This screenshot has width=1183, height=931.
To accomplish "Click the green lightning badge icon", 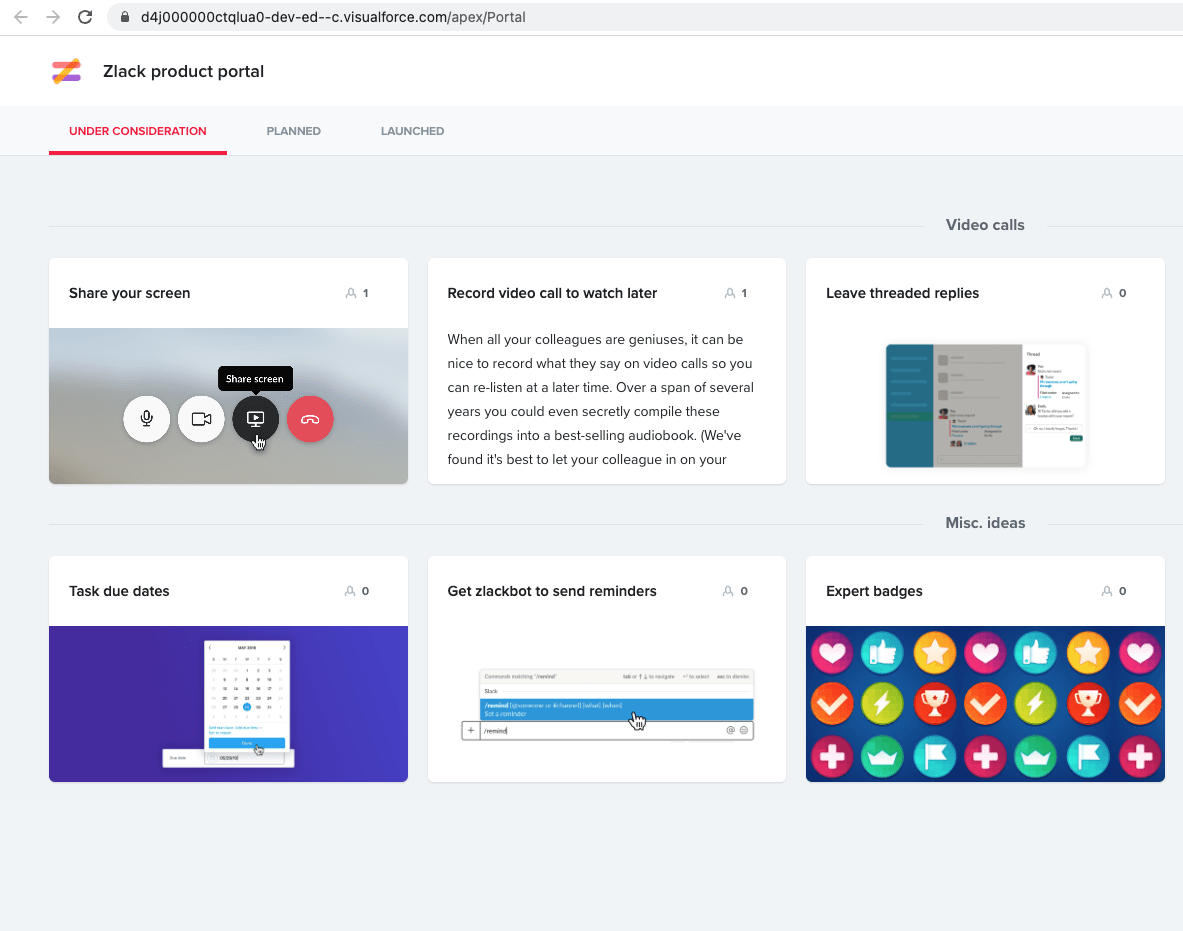I will coord(884,703).
